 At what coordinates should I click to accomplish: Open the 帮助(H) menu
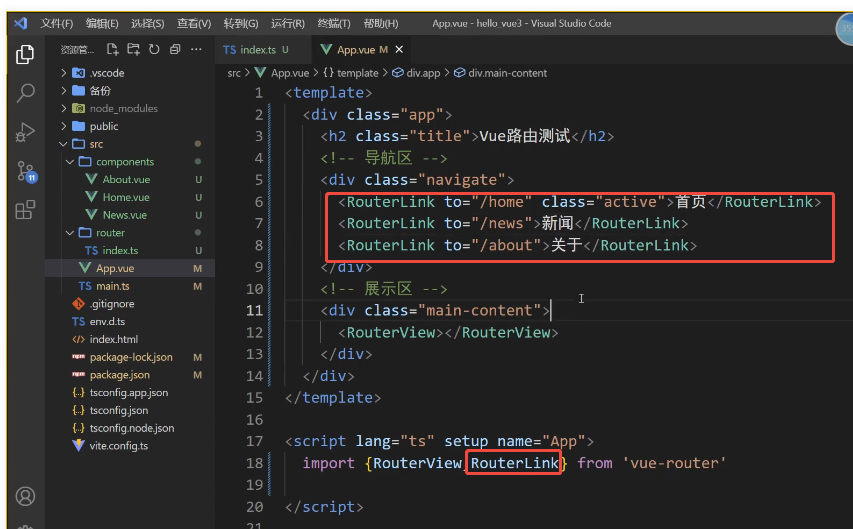(x=381, y=23)
